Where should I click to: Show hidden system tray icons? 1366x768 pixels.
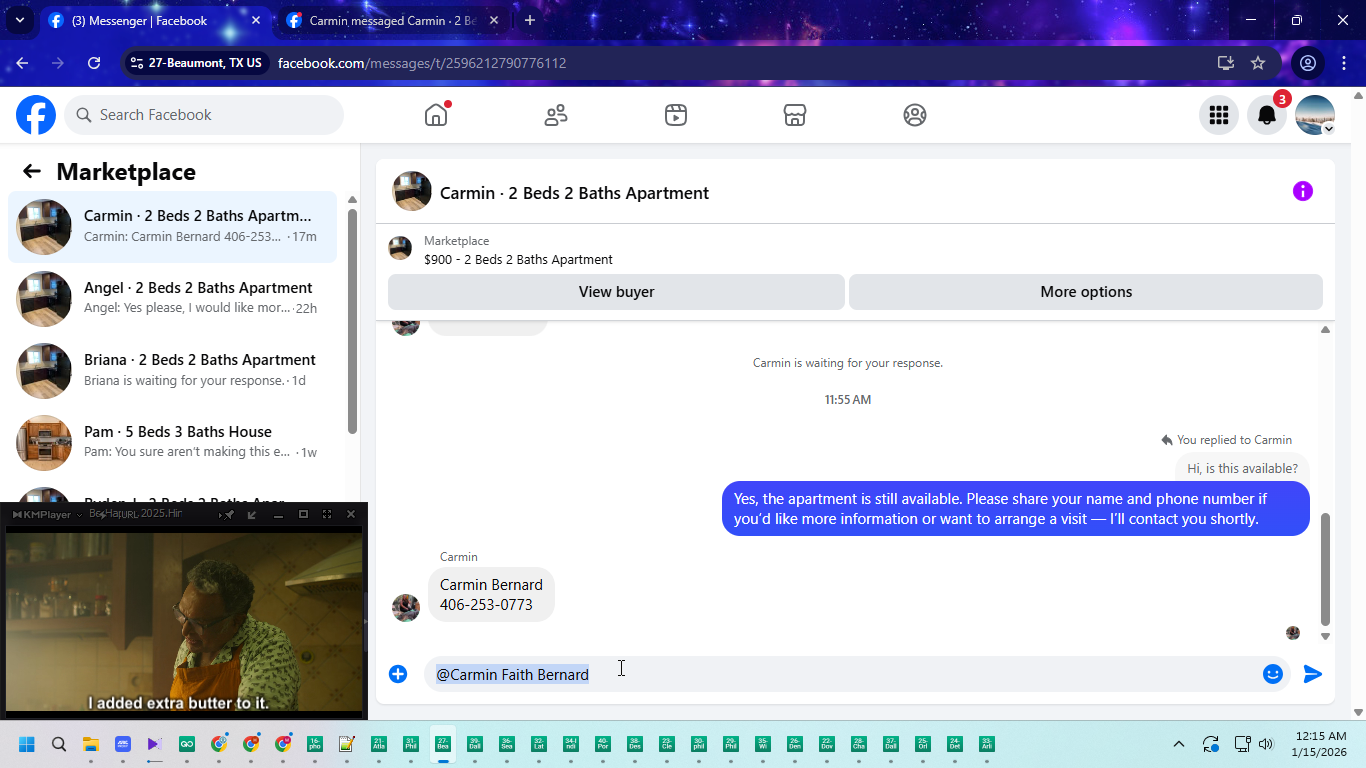[1179, 744]
